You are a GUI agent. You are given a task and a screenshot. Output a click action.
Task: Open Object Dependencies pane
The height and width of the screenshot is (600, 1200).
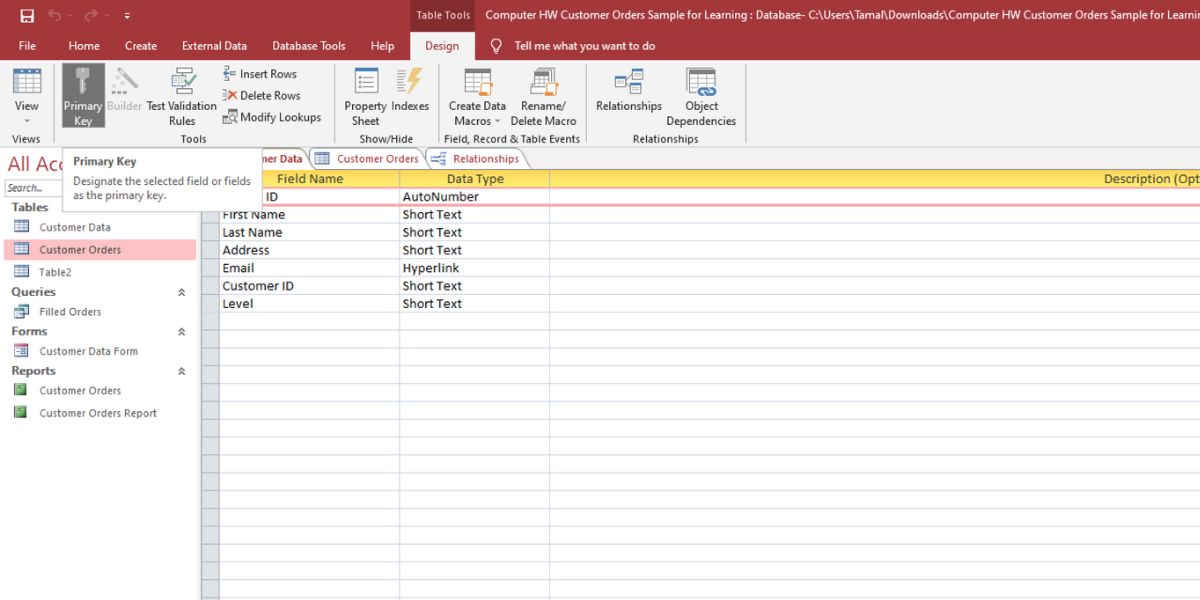tap(701, 96)
